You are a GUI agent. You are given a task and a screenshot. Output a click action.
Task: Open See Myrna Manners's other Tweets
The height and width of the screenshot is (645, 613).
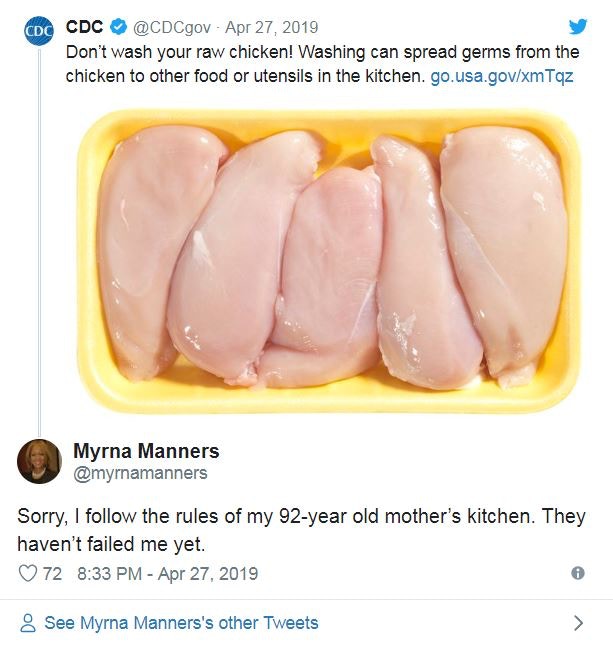pos(181,623)
